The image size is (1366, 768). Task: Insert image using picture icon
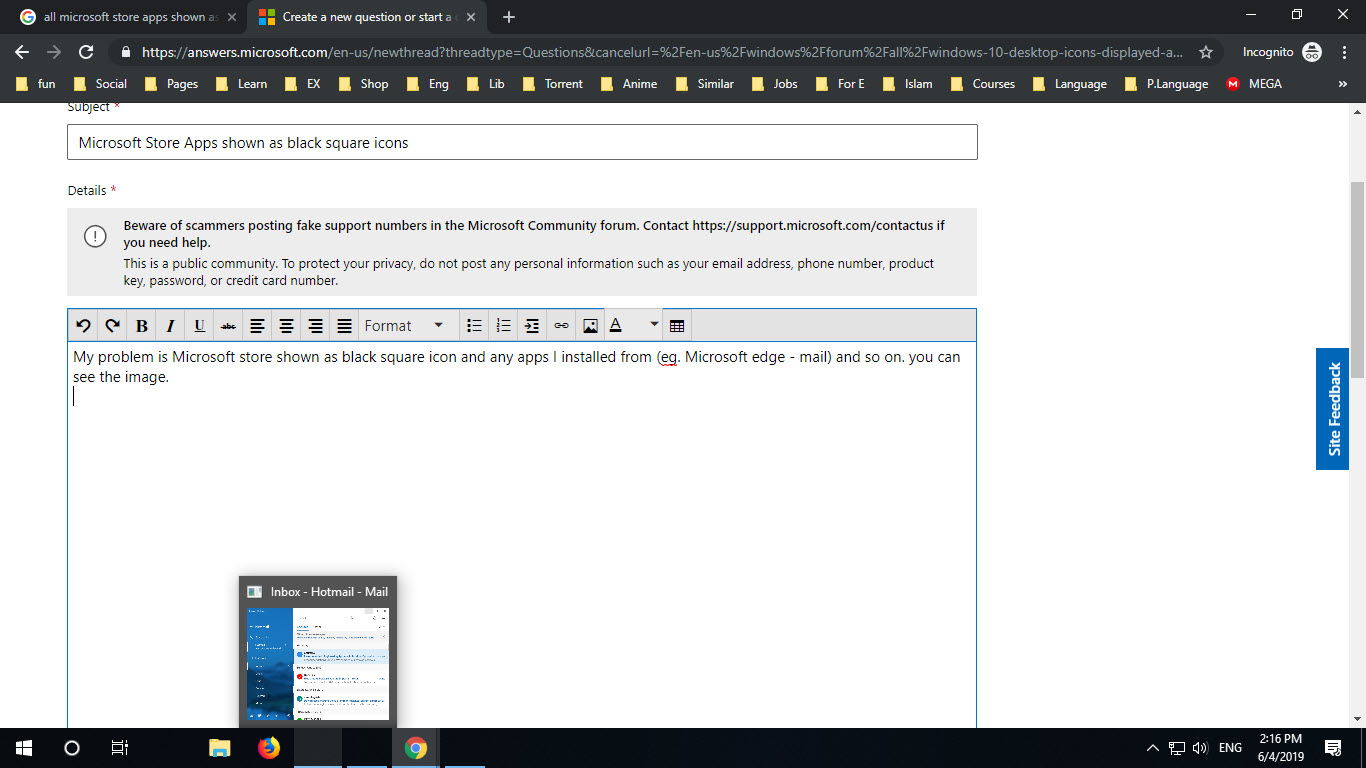(591, 326)
